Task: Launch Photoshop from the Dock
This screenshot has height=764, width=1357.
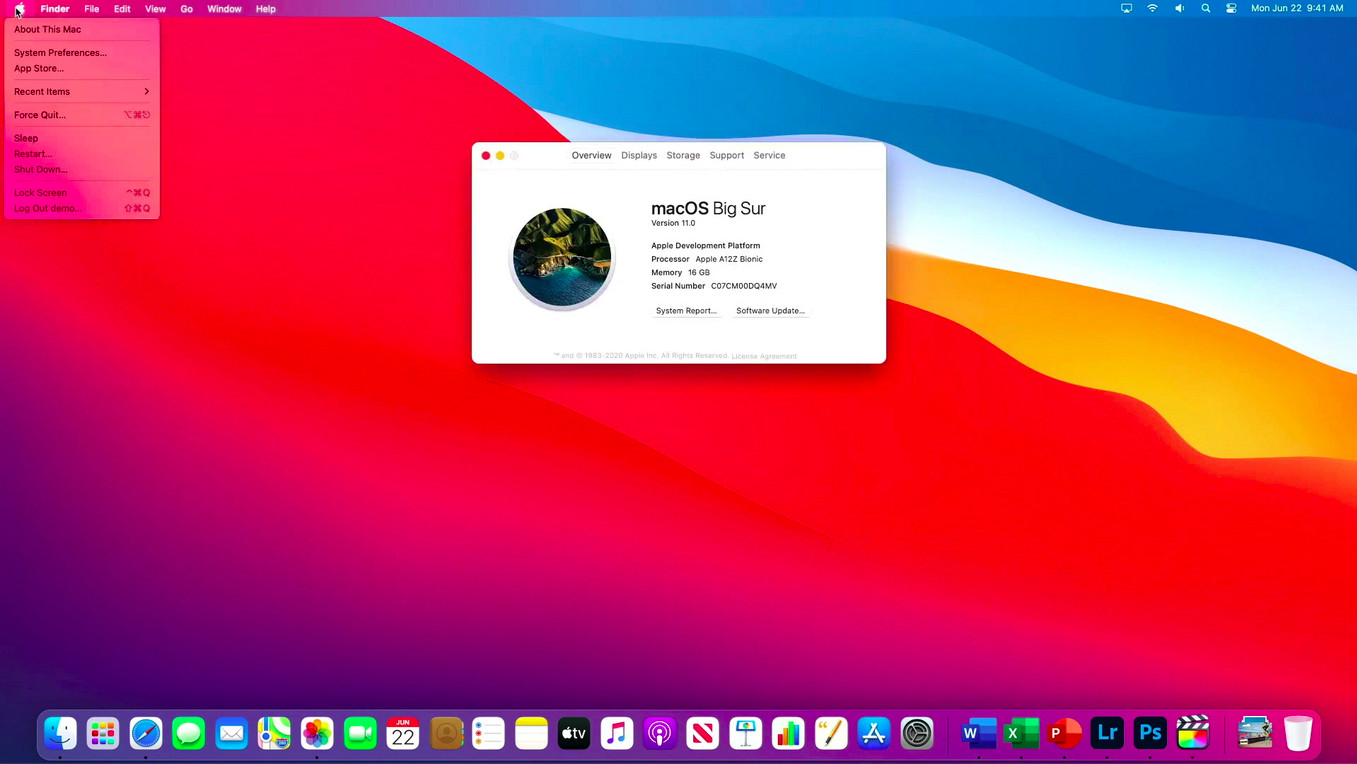Action: (x=1149, y=733)
